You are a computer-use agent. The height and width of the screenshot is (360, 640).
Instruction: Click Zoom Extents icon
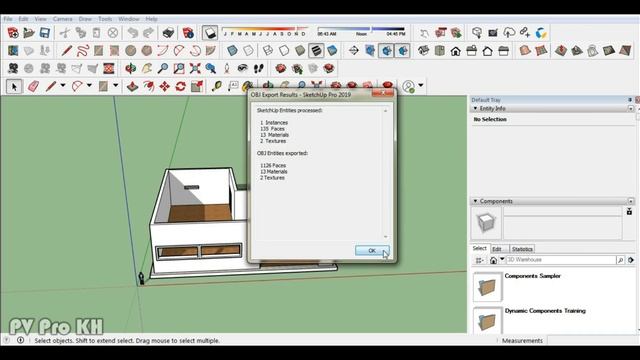coord(195,68)
